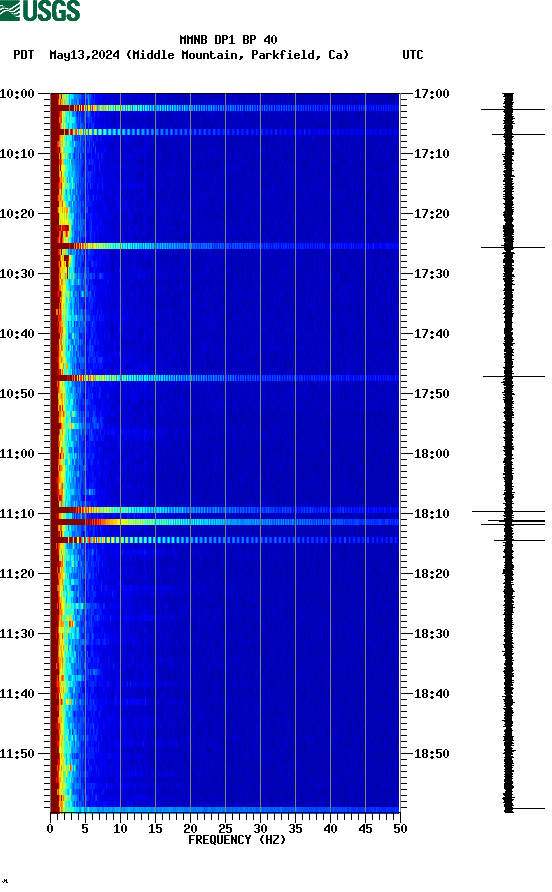Screen dimensions: 552x892
Task: Click the spectrogram event band near 10:47
Action: coord(225,378)
